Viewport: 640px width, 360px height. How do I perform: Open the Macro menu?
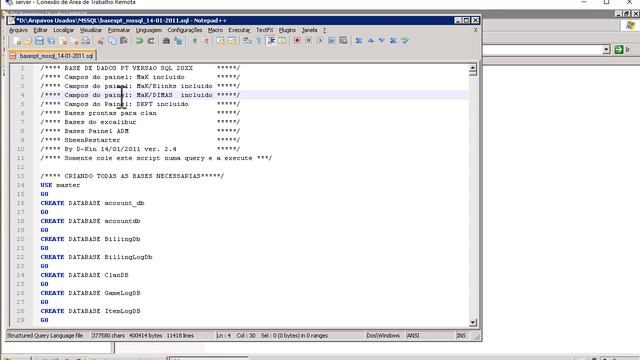[x=215, y=30]
